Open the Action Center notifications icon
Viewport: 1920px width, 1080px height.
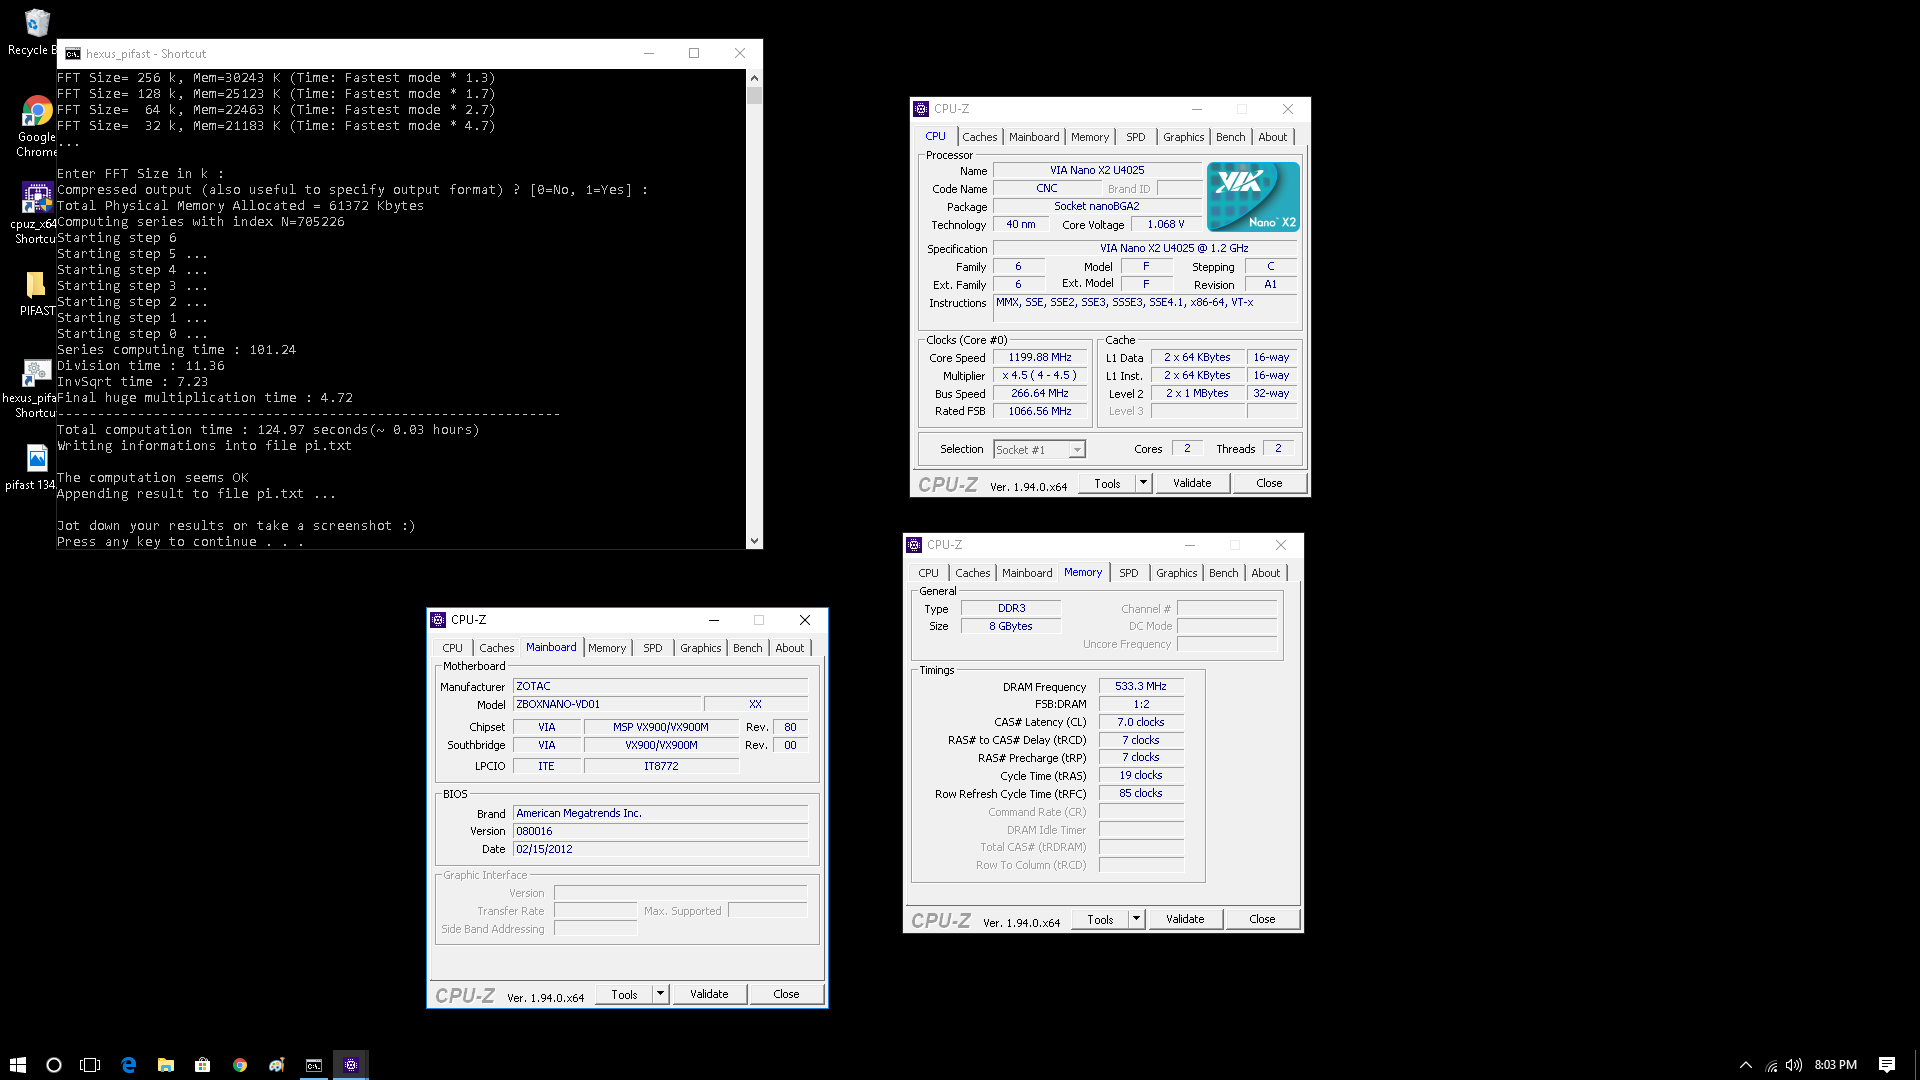click(1887, 1065)
